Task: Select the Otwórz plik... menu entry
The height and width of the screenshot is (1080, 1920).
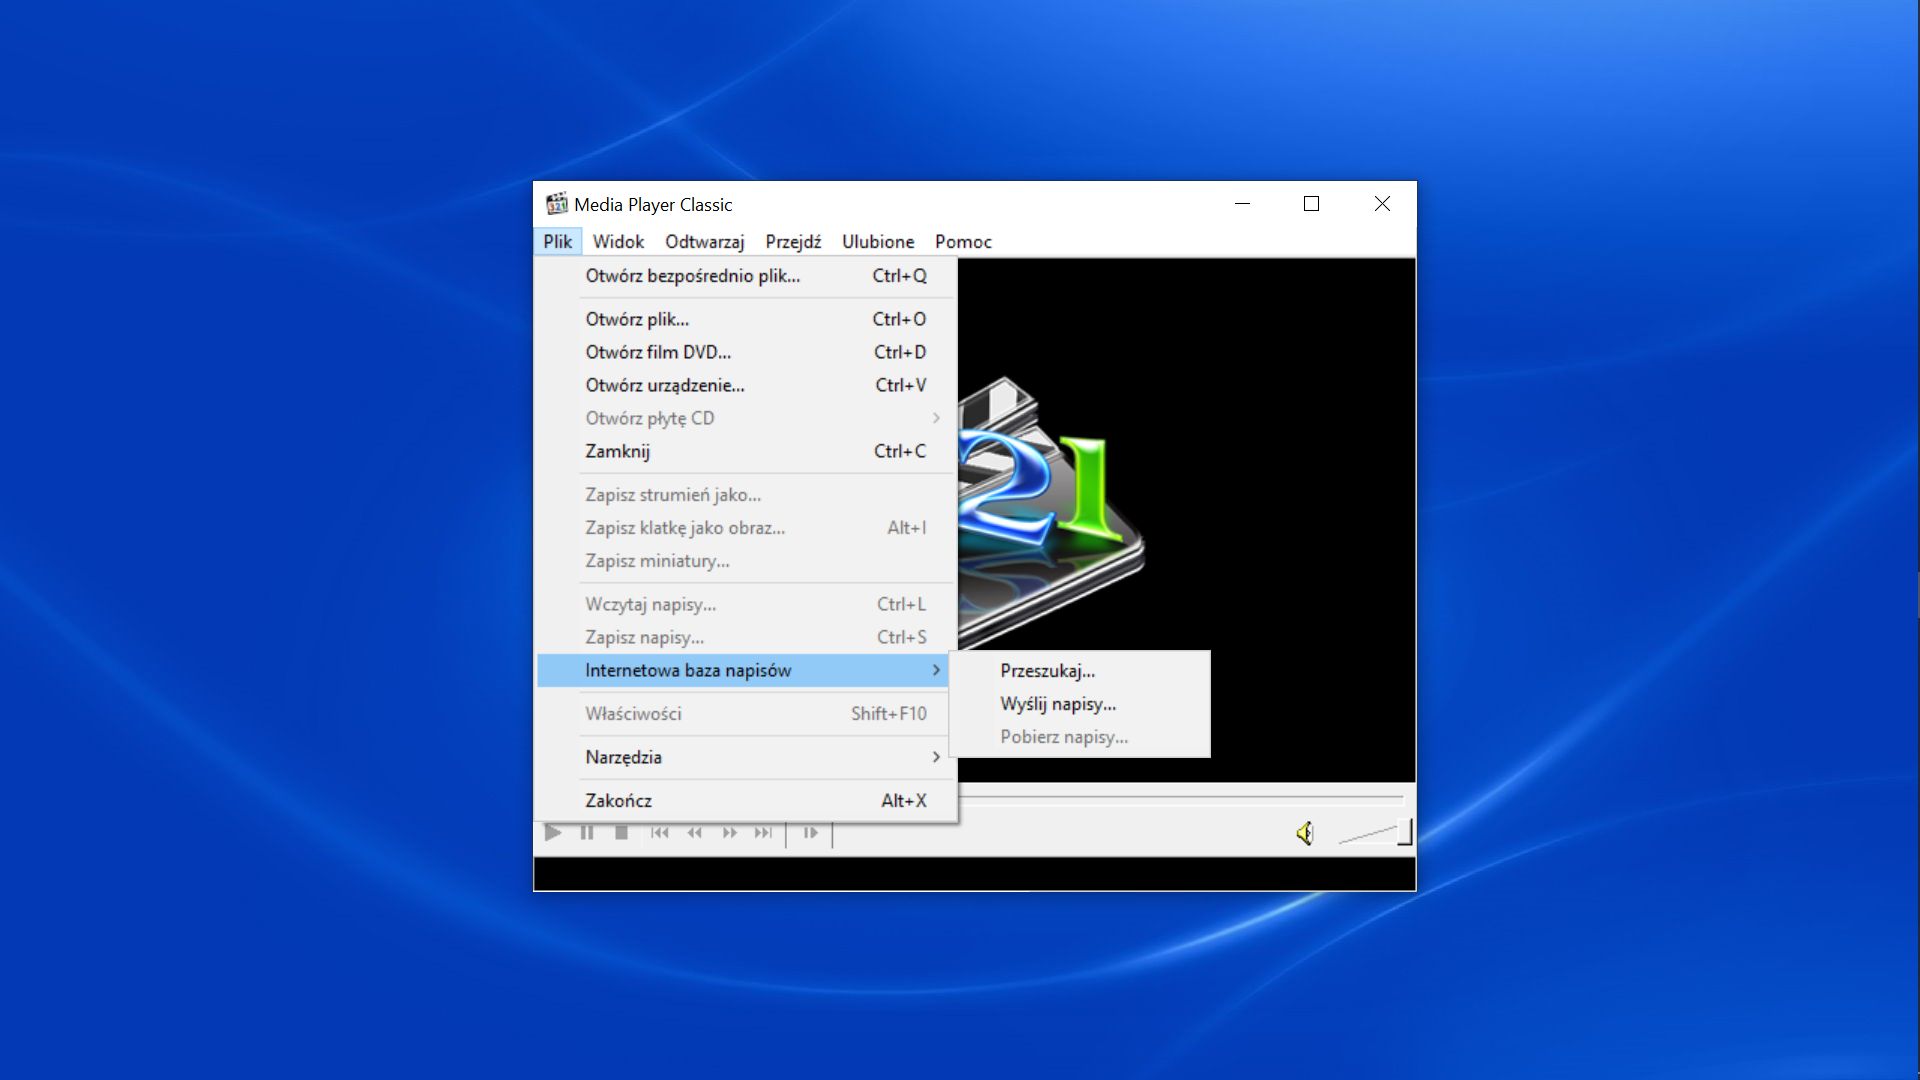Action: pyautogui.click(x=746, y=319)
